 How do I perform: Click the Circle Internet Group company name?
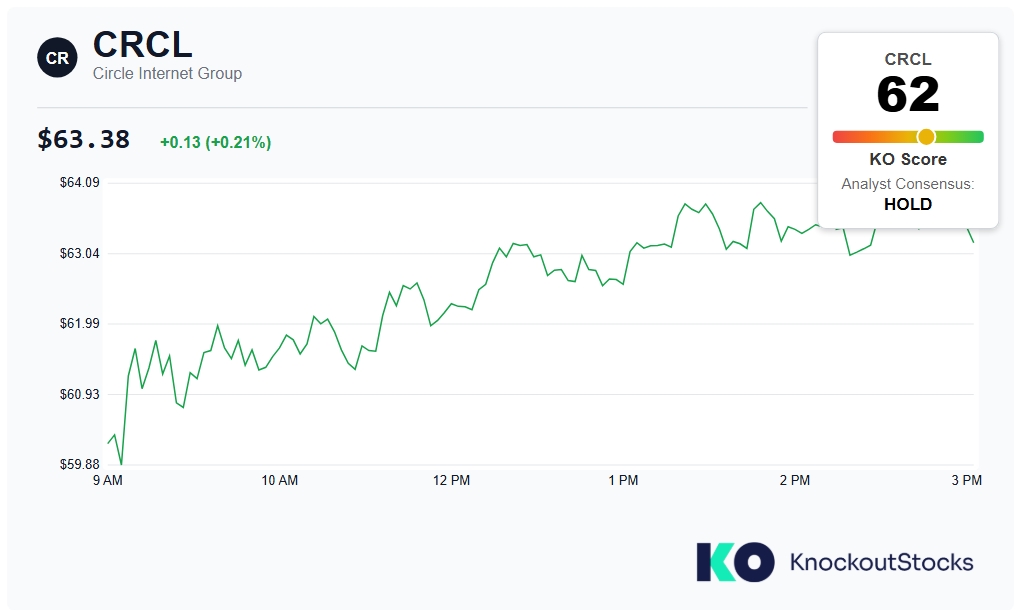point(167,73)
